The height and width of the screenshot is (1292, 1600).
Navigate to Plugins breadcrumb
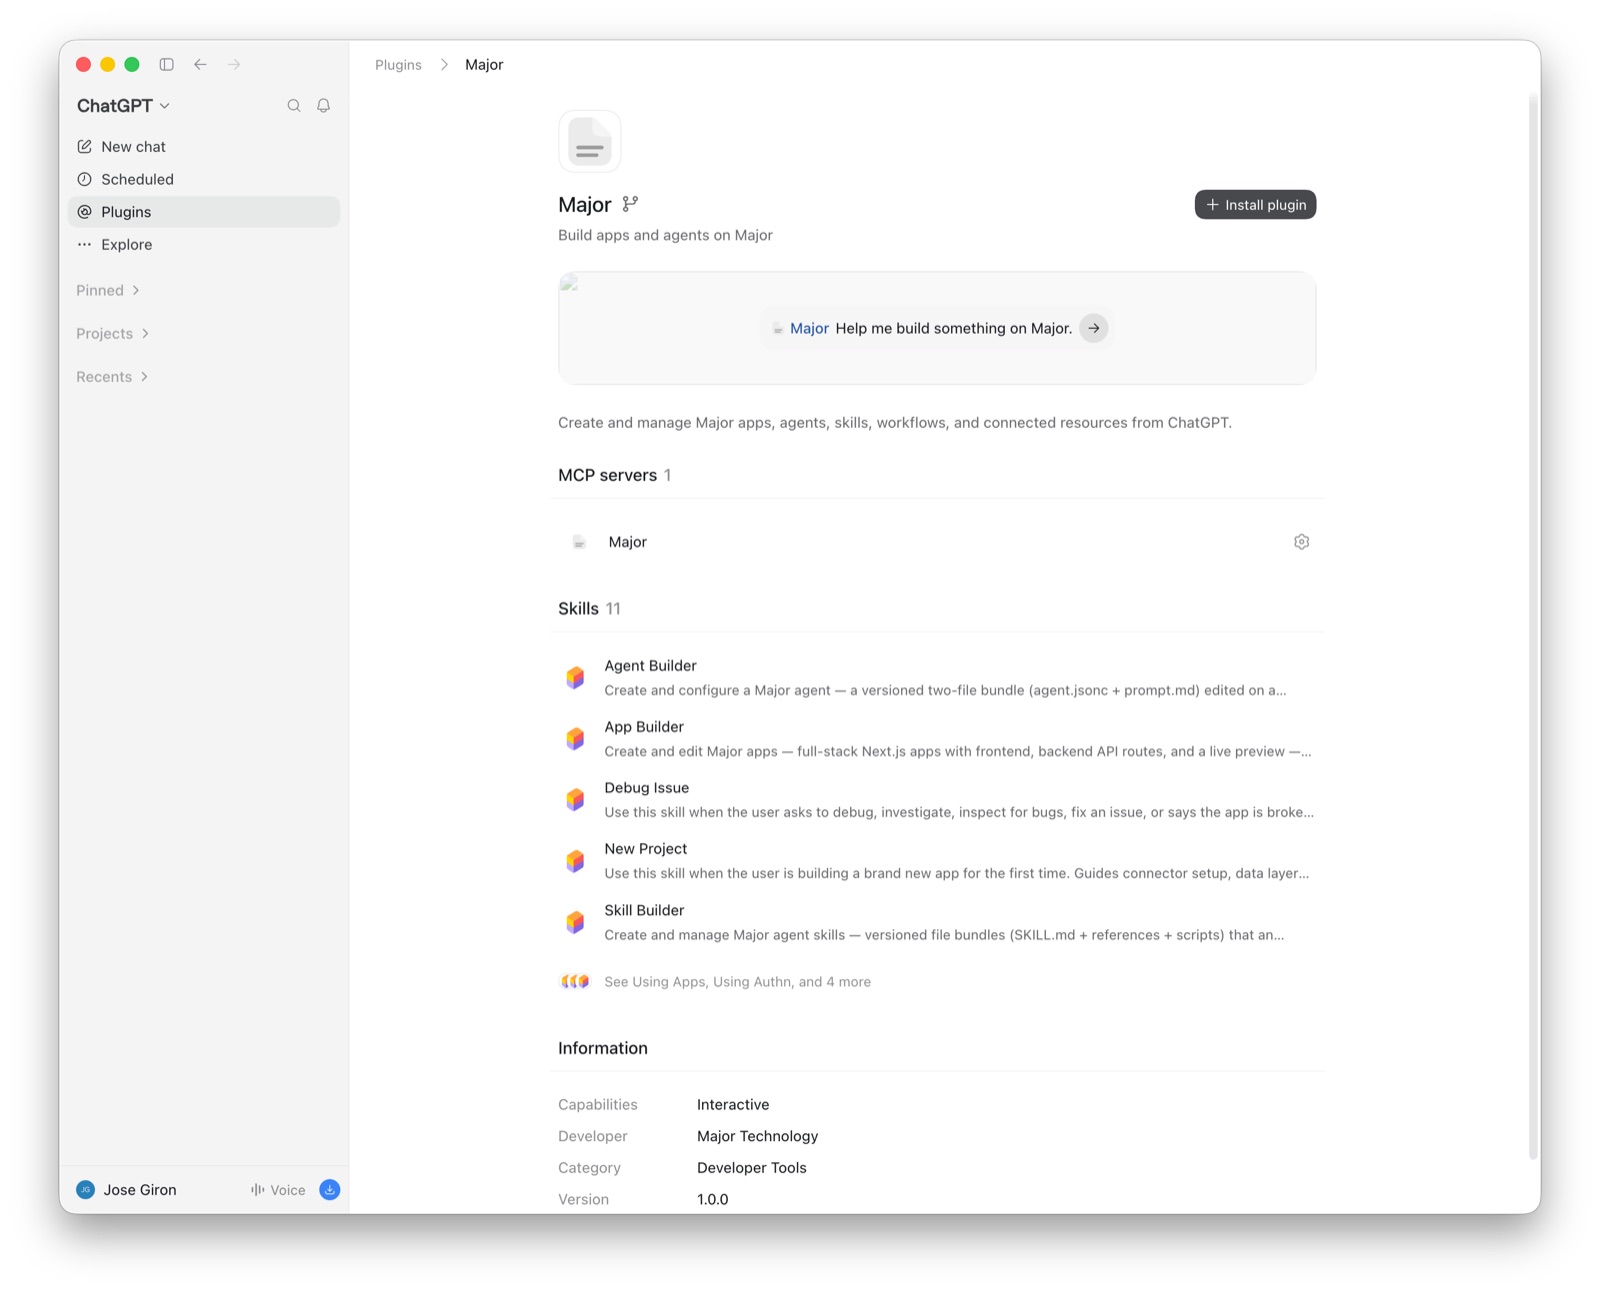coord(398,65)
